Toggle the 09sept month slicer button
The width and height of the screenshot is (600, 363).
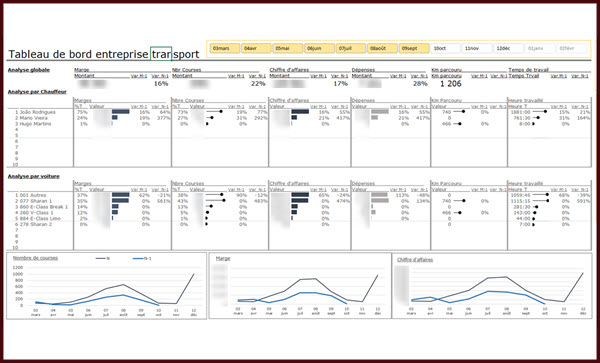coord(414,49)
